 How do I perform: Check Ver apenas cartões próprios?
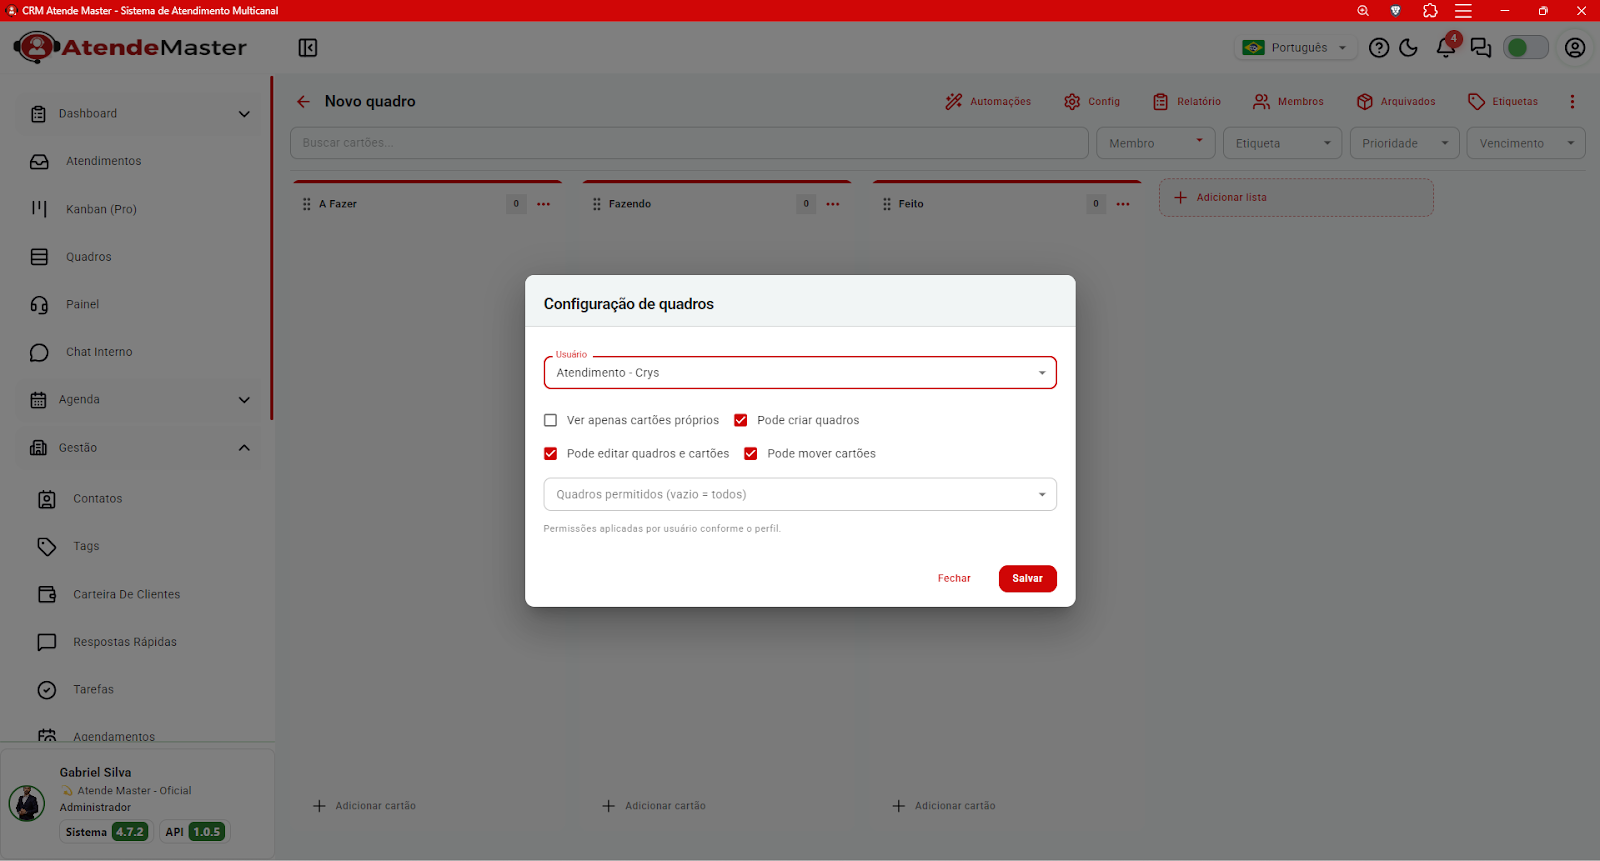pos(550,420)
